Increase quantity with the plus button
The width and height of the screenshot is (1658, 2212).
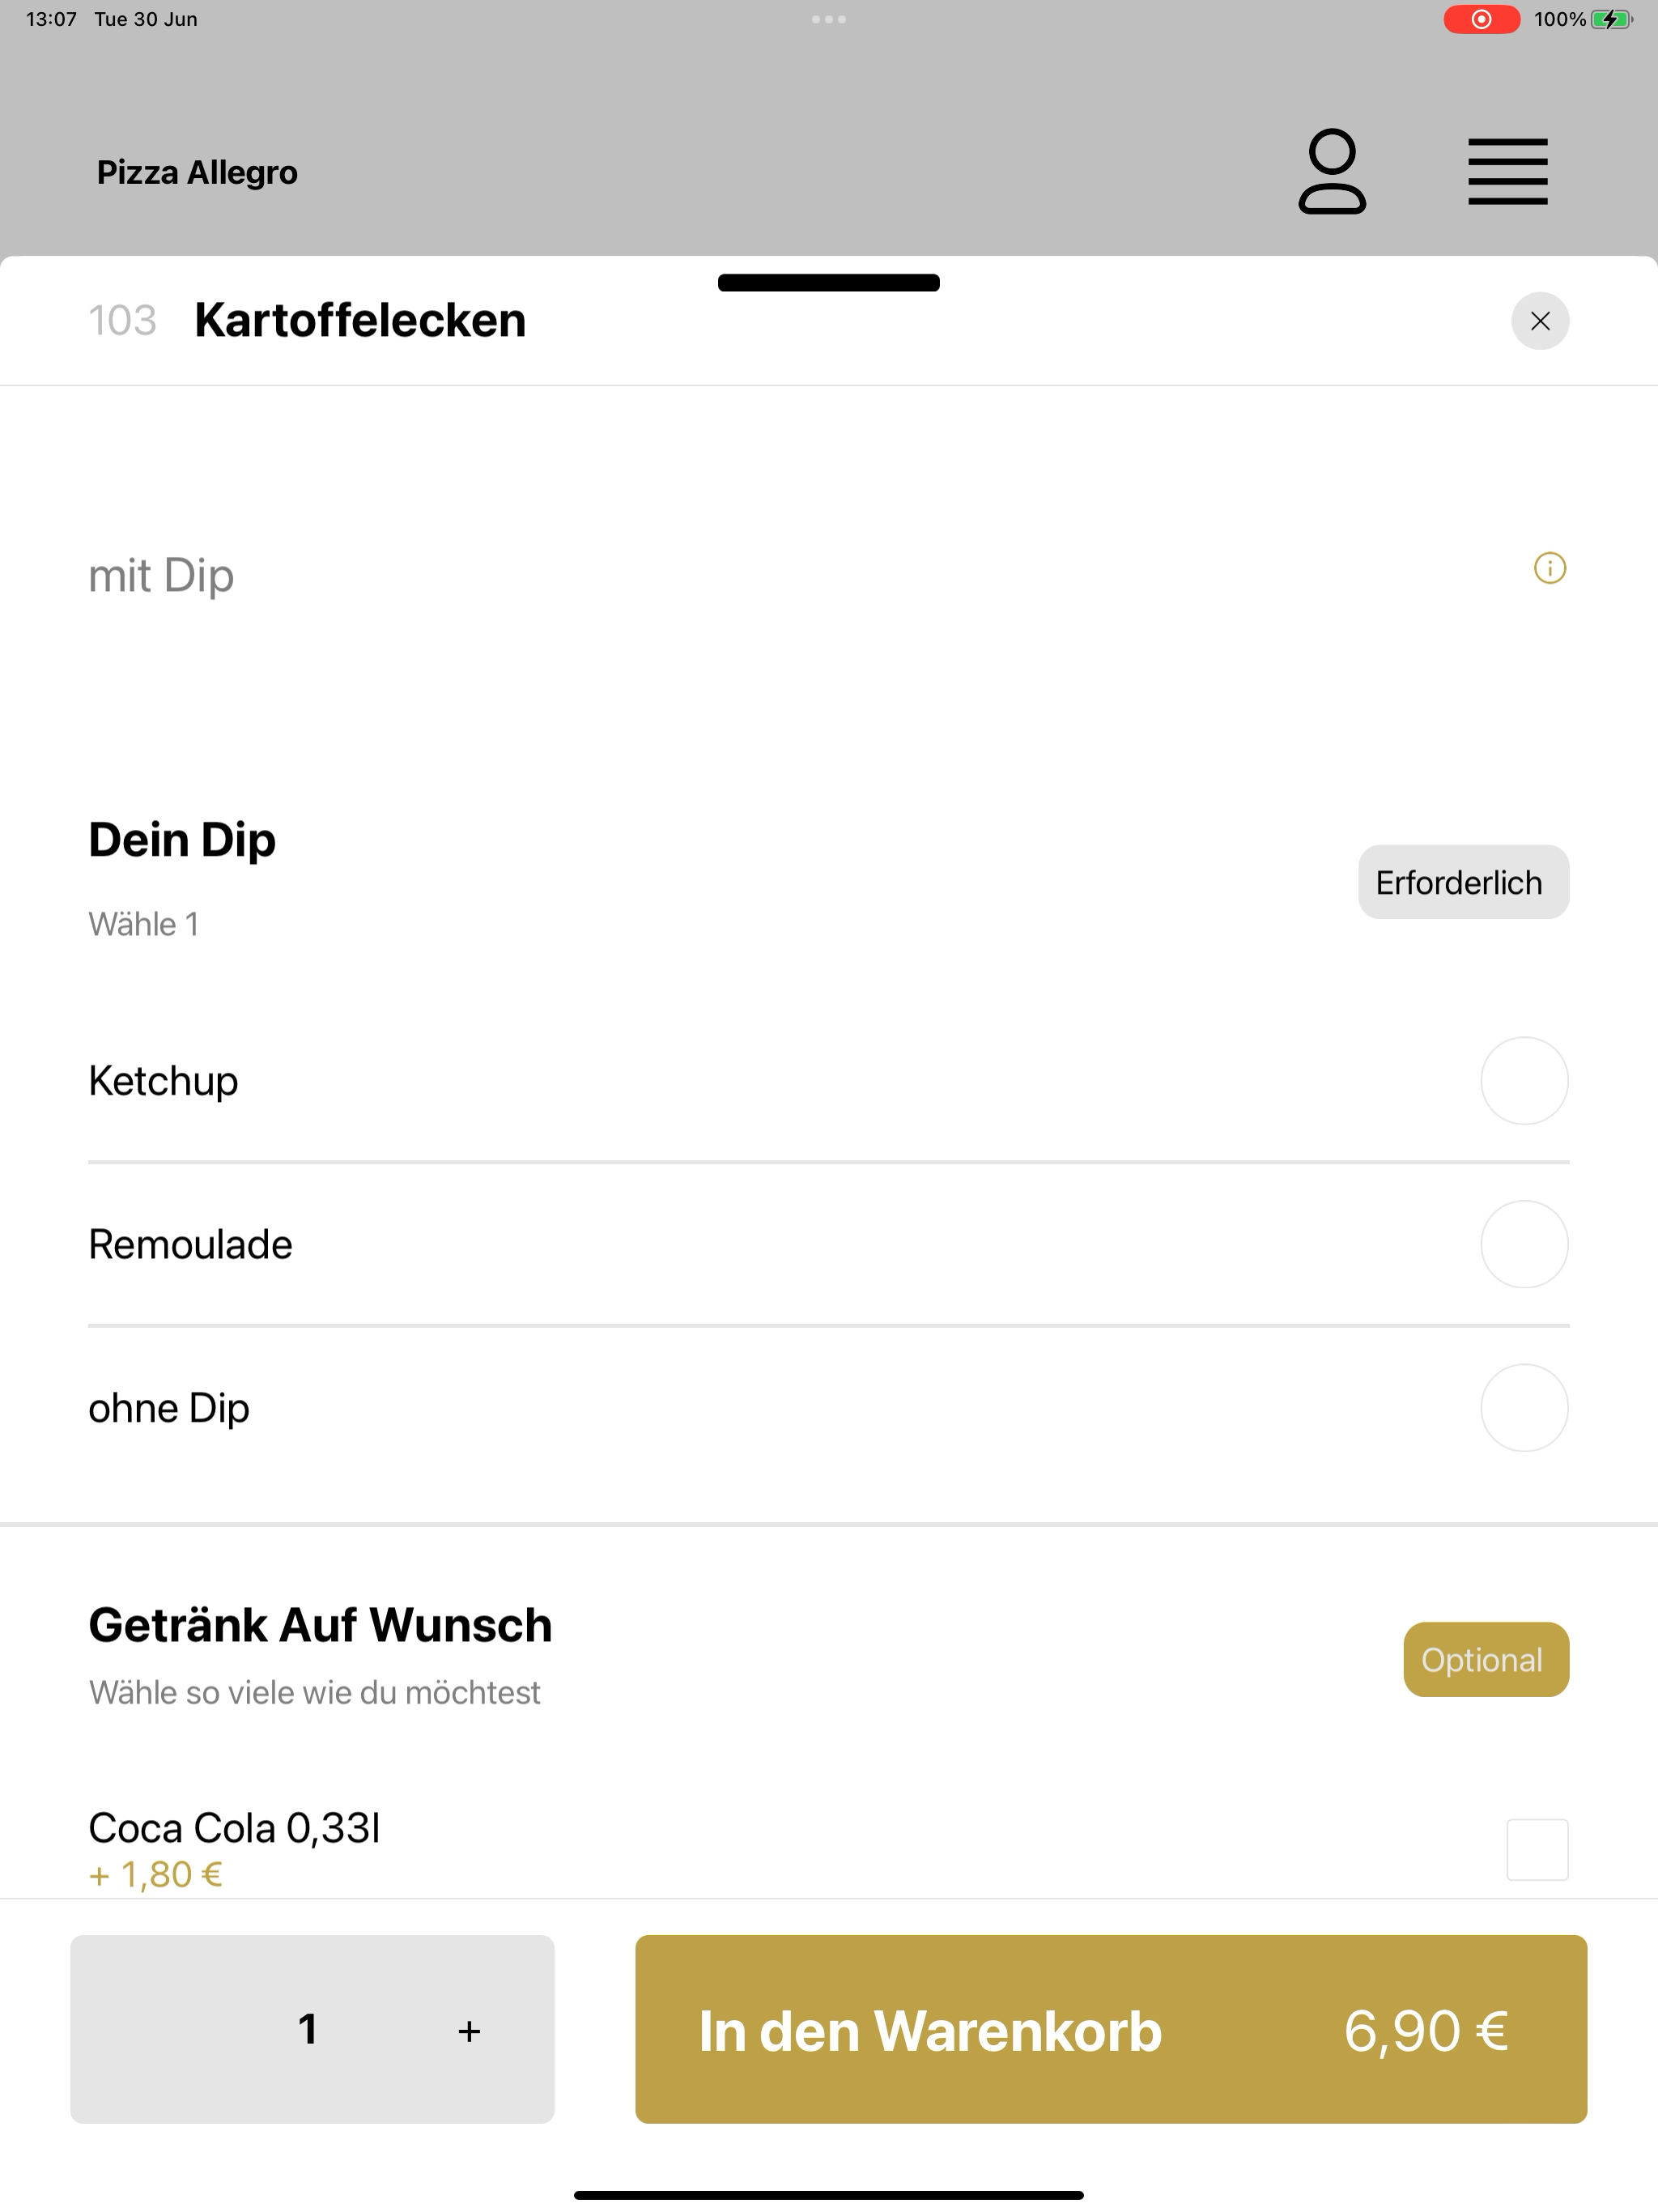[469, 2031]
